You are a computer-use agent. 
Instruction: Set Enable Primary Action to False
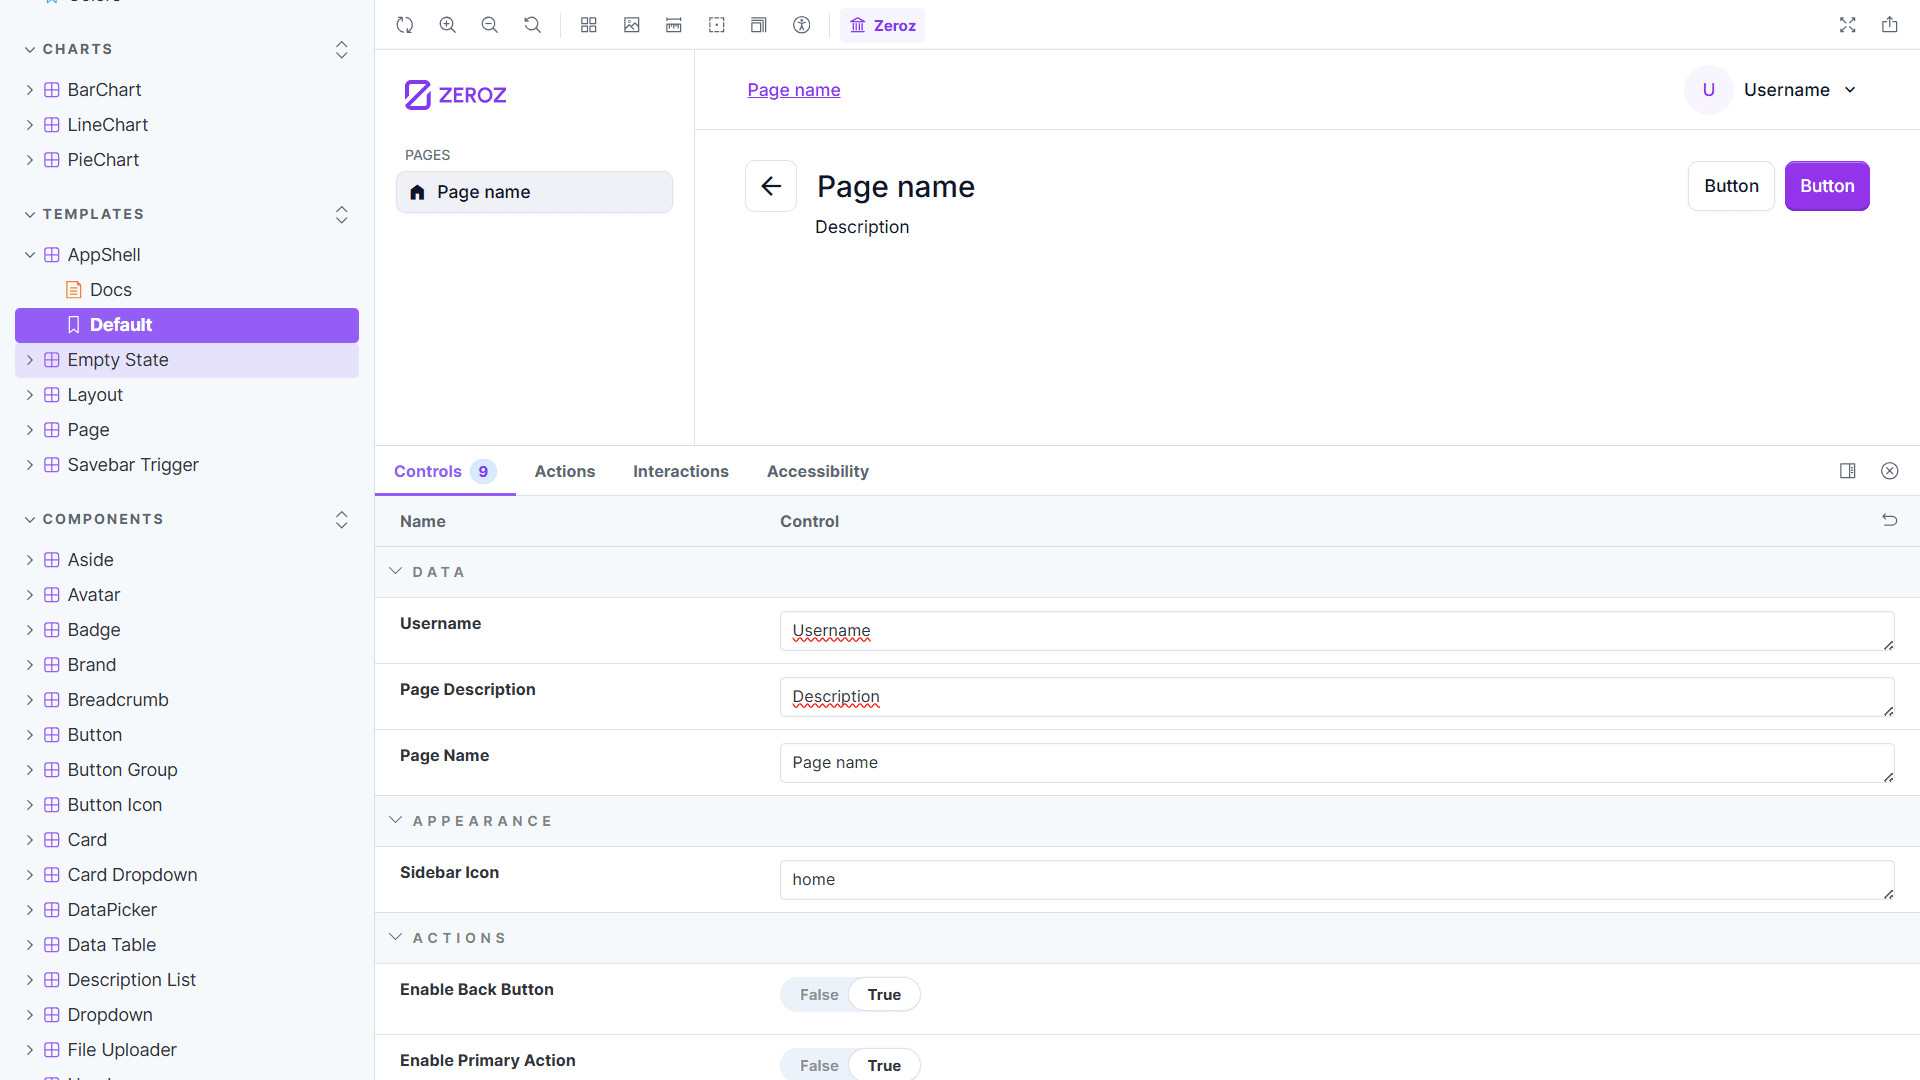[819, 1066]
